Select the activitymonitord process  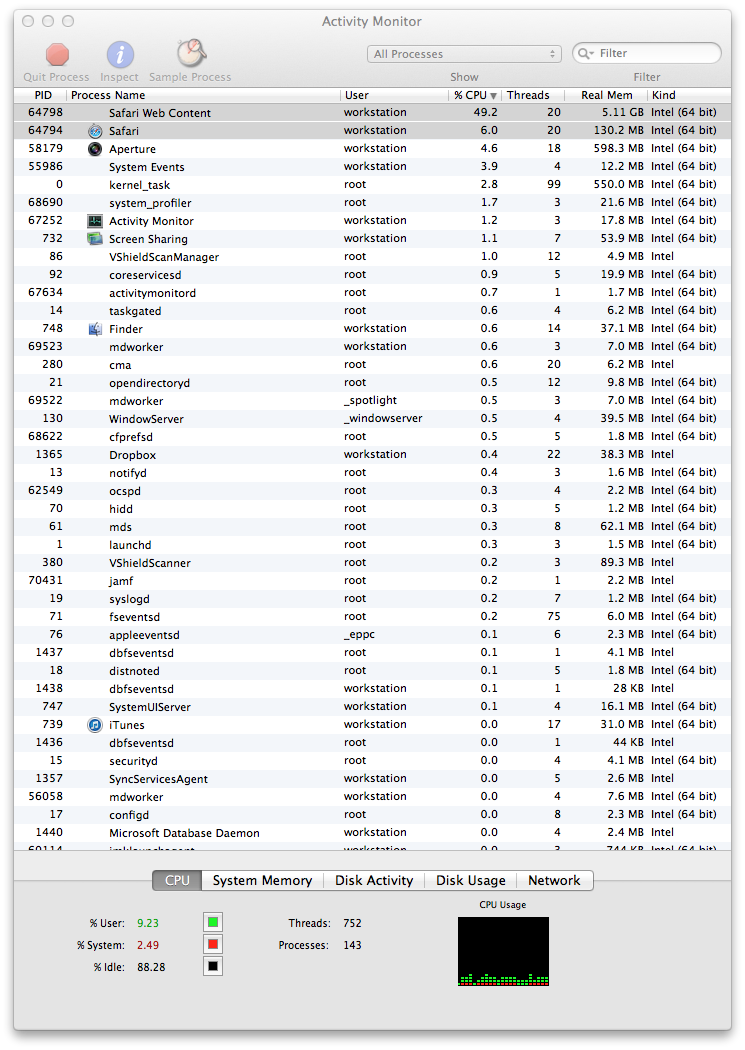372,293
